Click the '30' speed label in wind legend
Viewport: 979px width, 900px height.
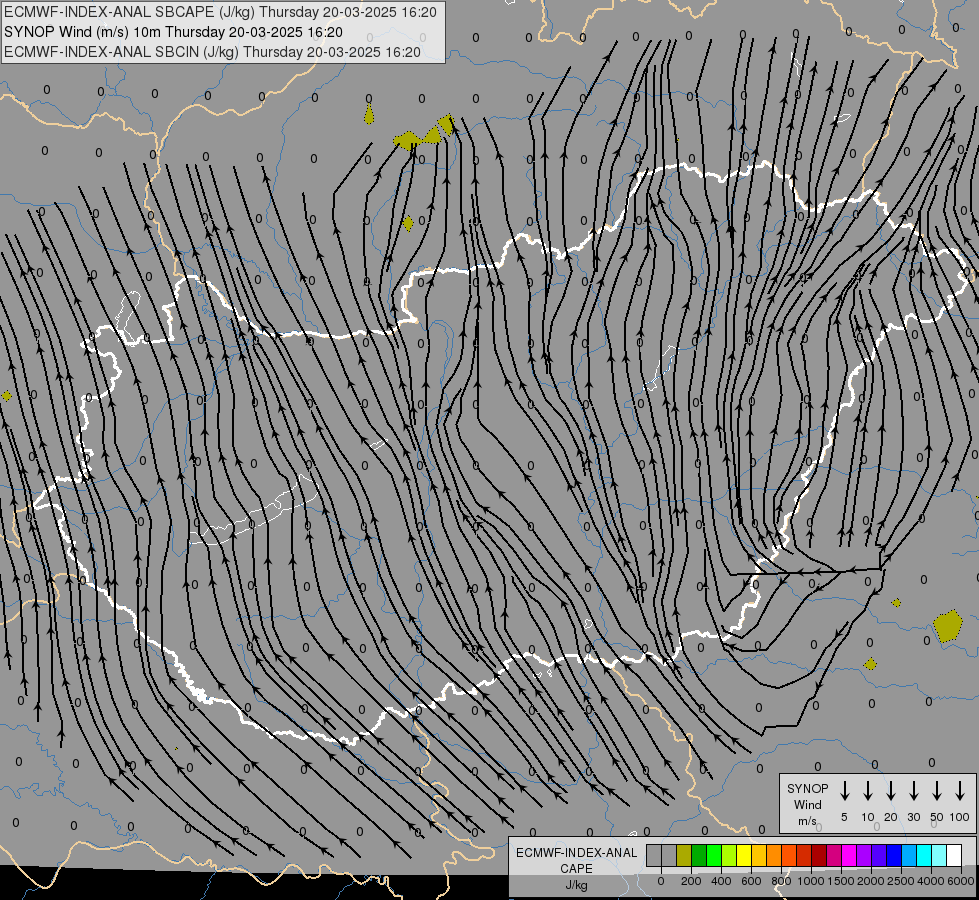point(913,817)
